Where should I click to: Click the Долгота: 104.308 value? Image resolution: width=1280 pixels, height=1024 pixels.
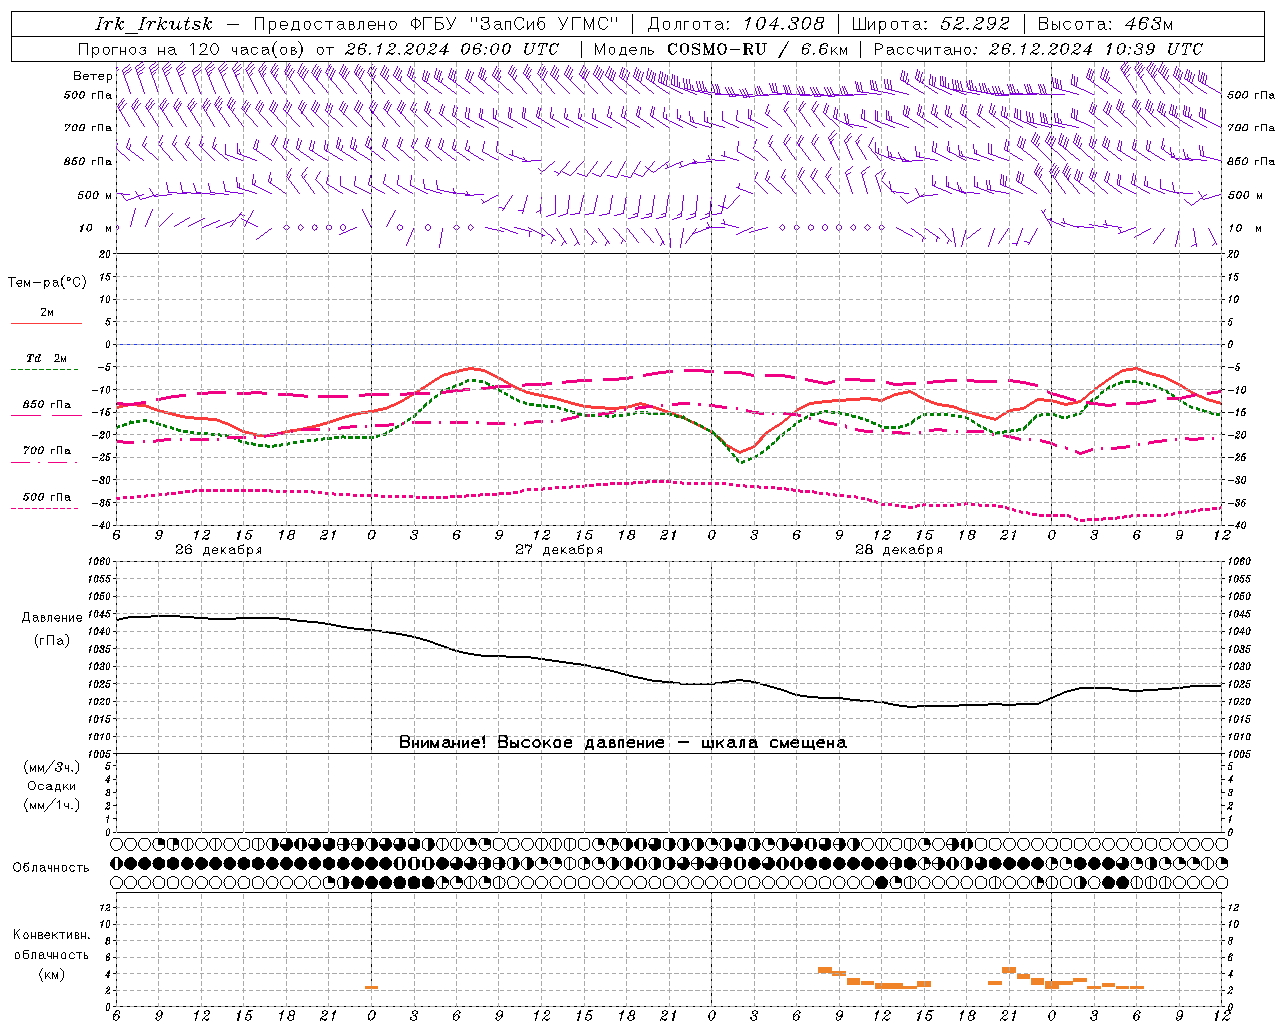tap(736, 24)
